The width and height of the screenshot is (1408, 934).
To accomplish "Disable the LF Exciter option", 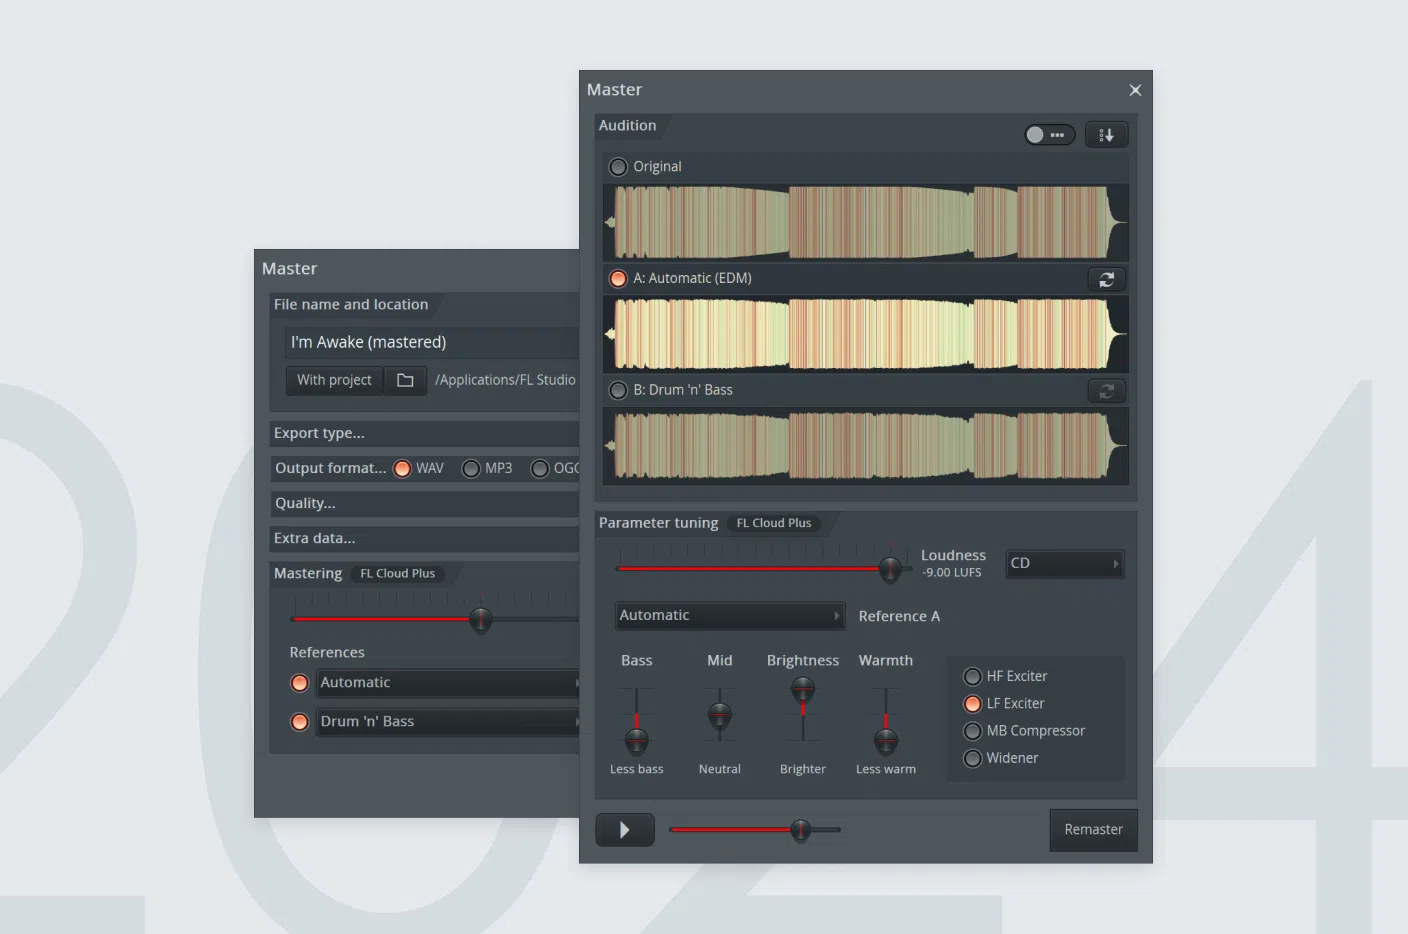I will click(x=972, y=704).
